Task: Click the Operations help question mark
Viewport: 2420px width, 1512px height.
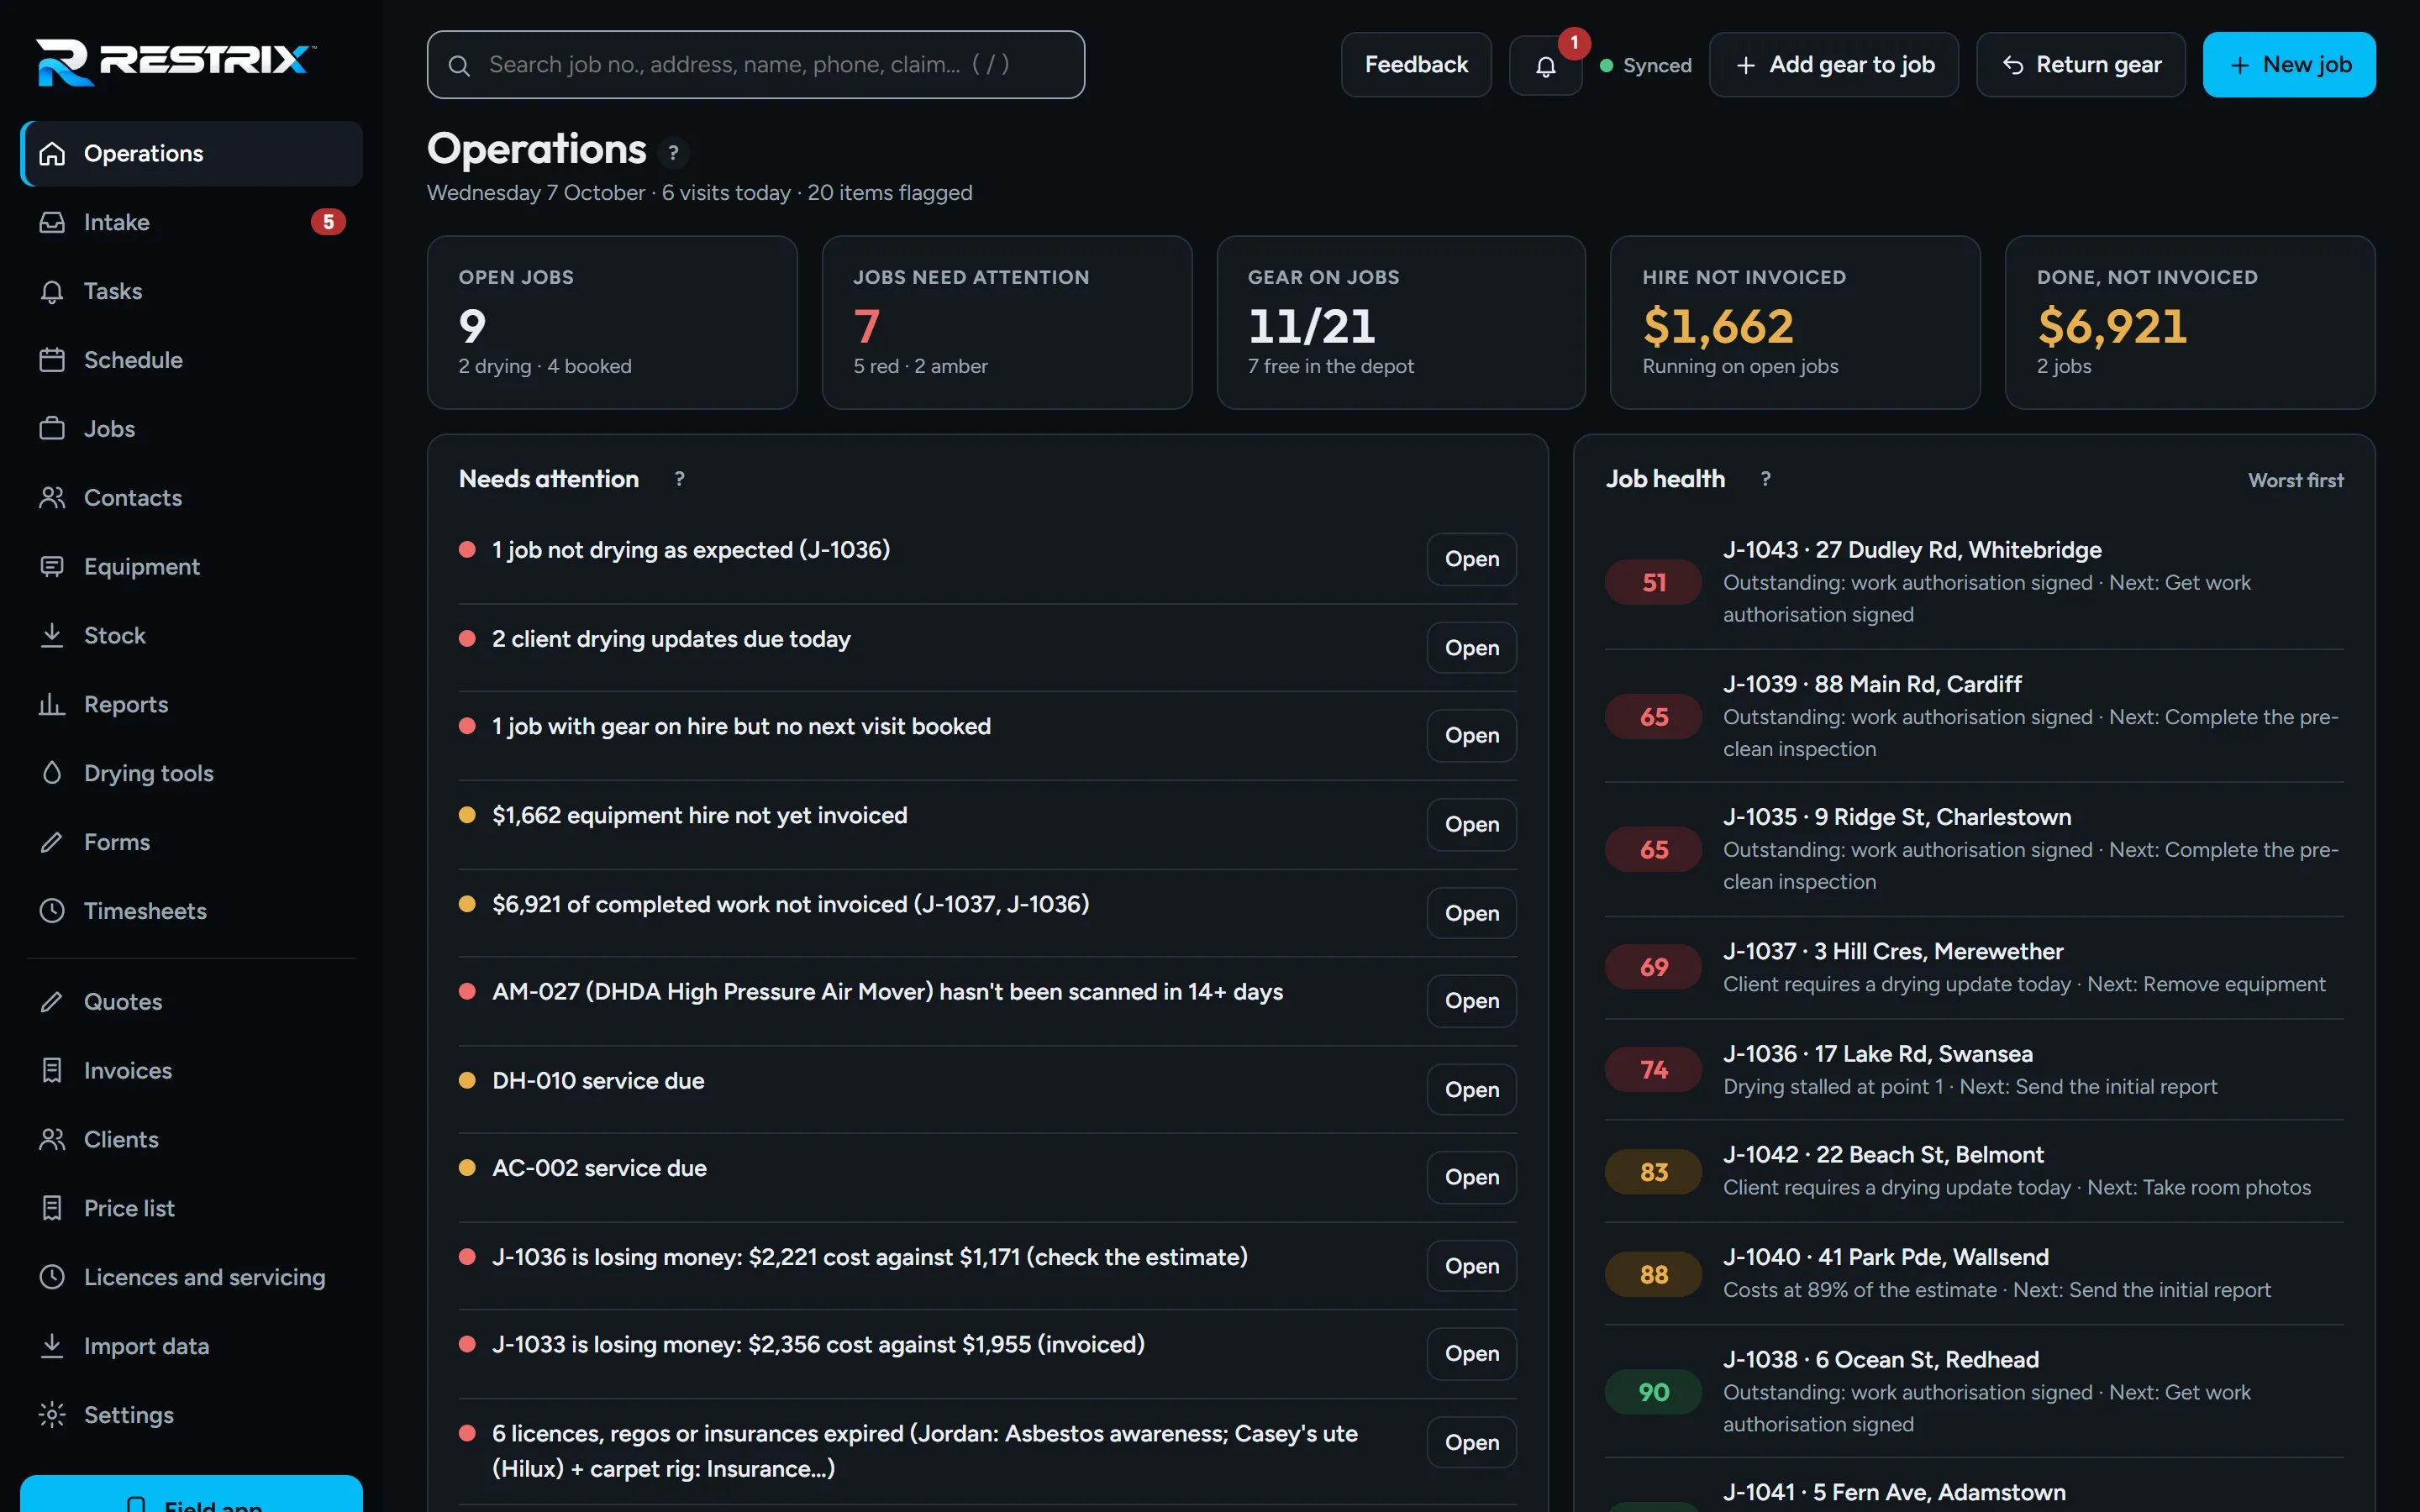Action: [674, 152]
